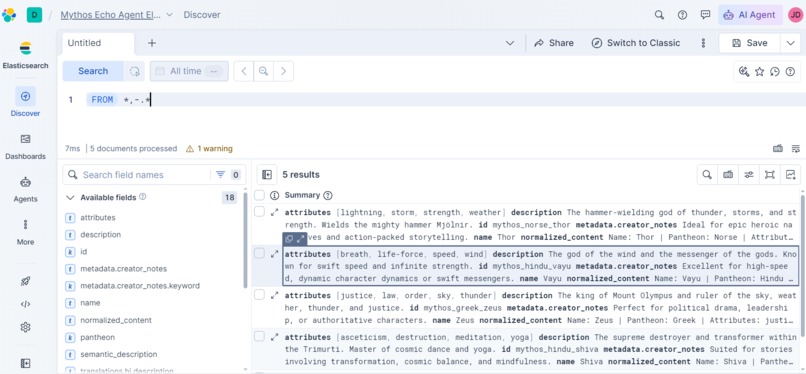The height and width of the screenshot is (374, 806).
Task: Zoom out the time range
Action: click(263, 71)
